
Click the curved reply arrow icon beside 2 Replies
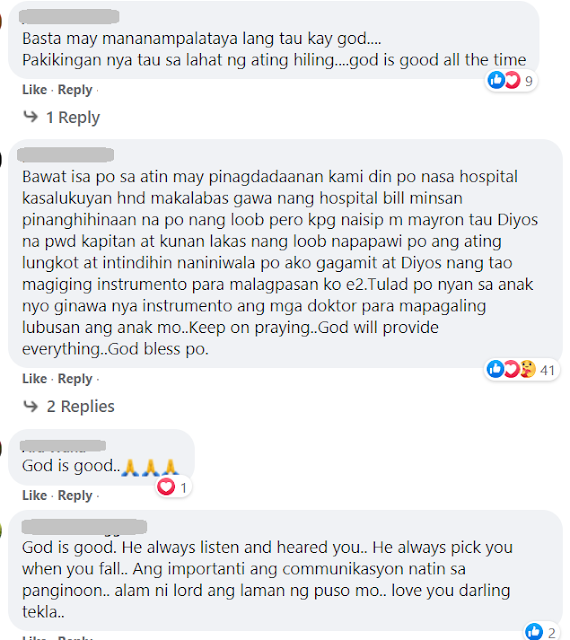(x=31, y=406)
